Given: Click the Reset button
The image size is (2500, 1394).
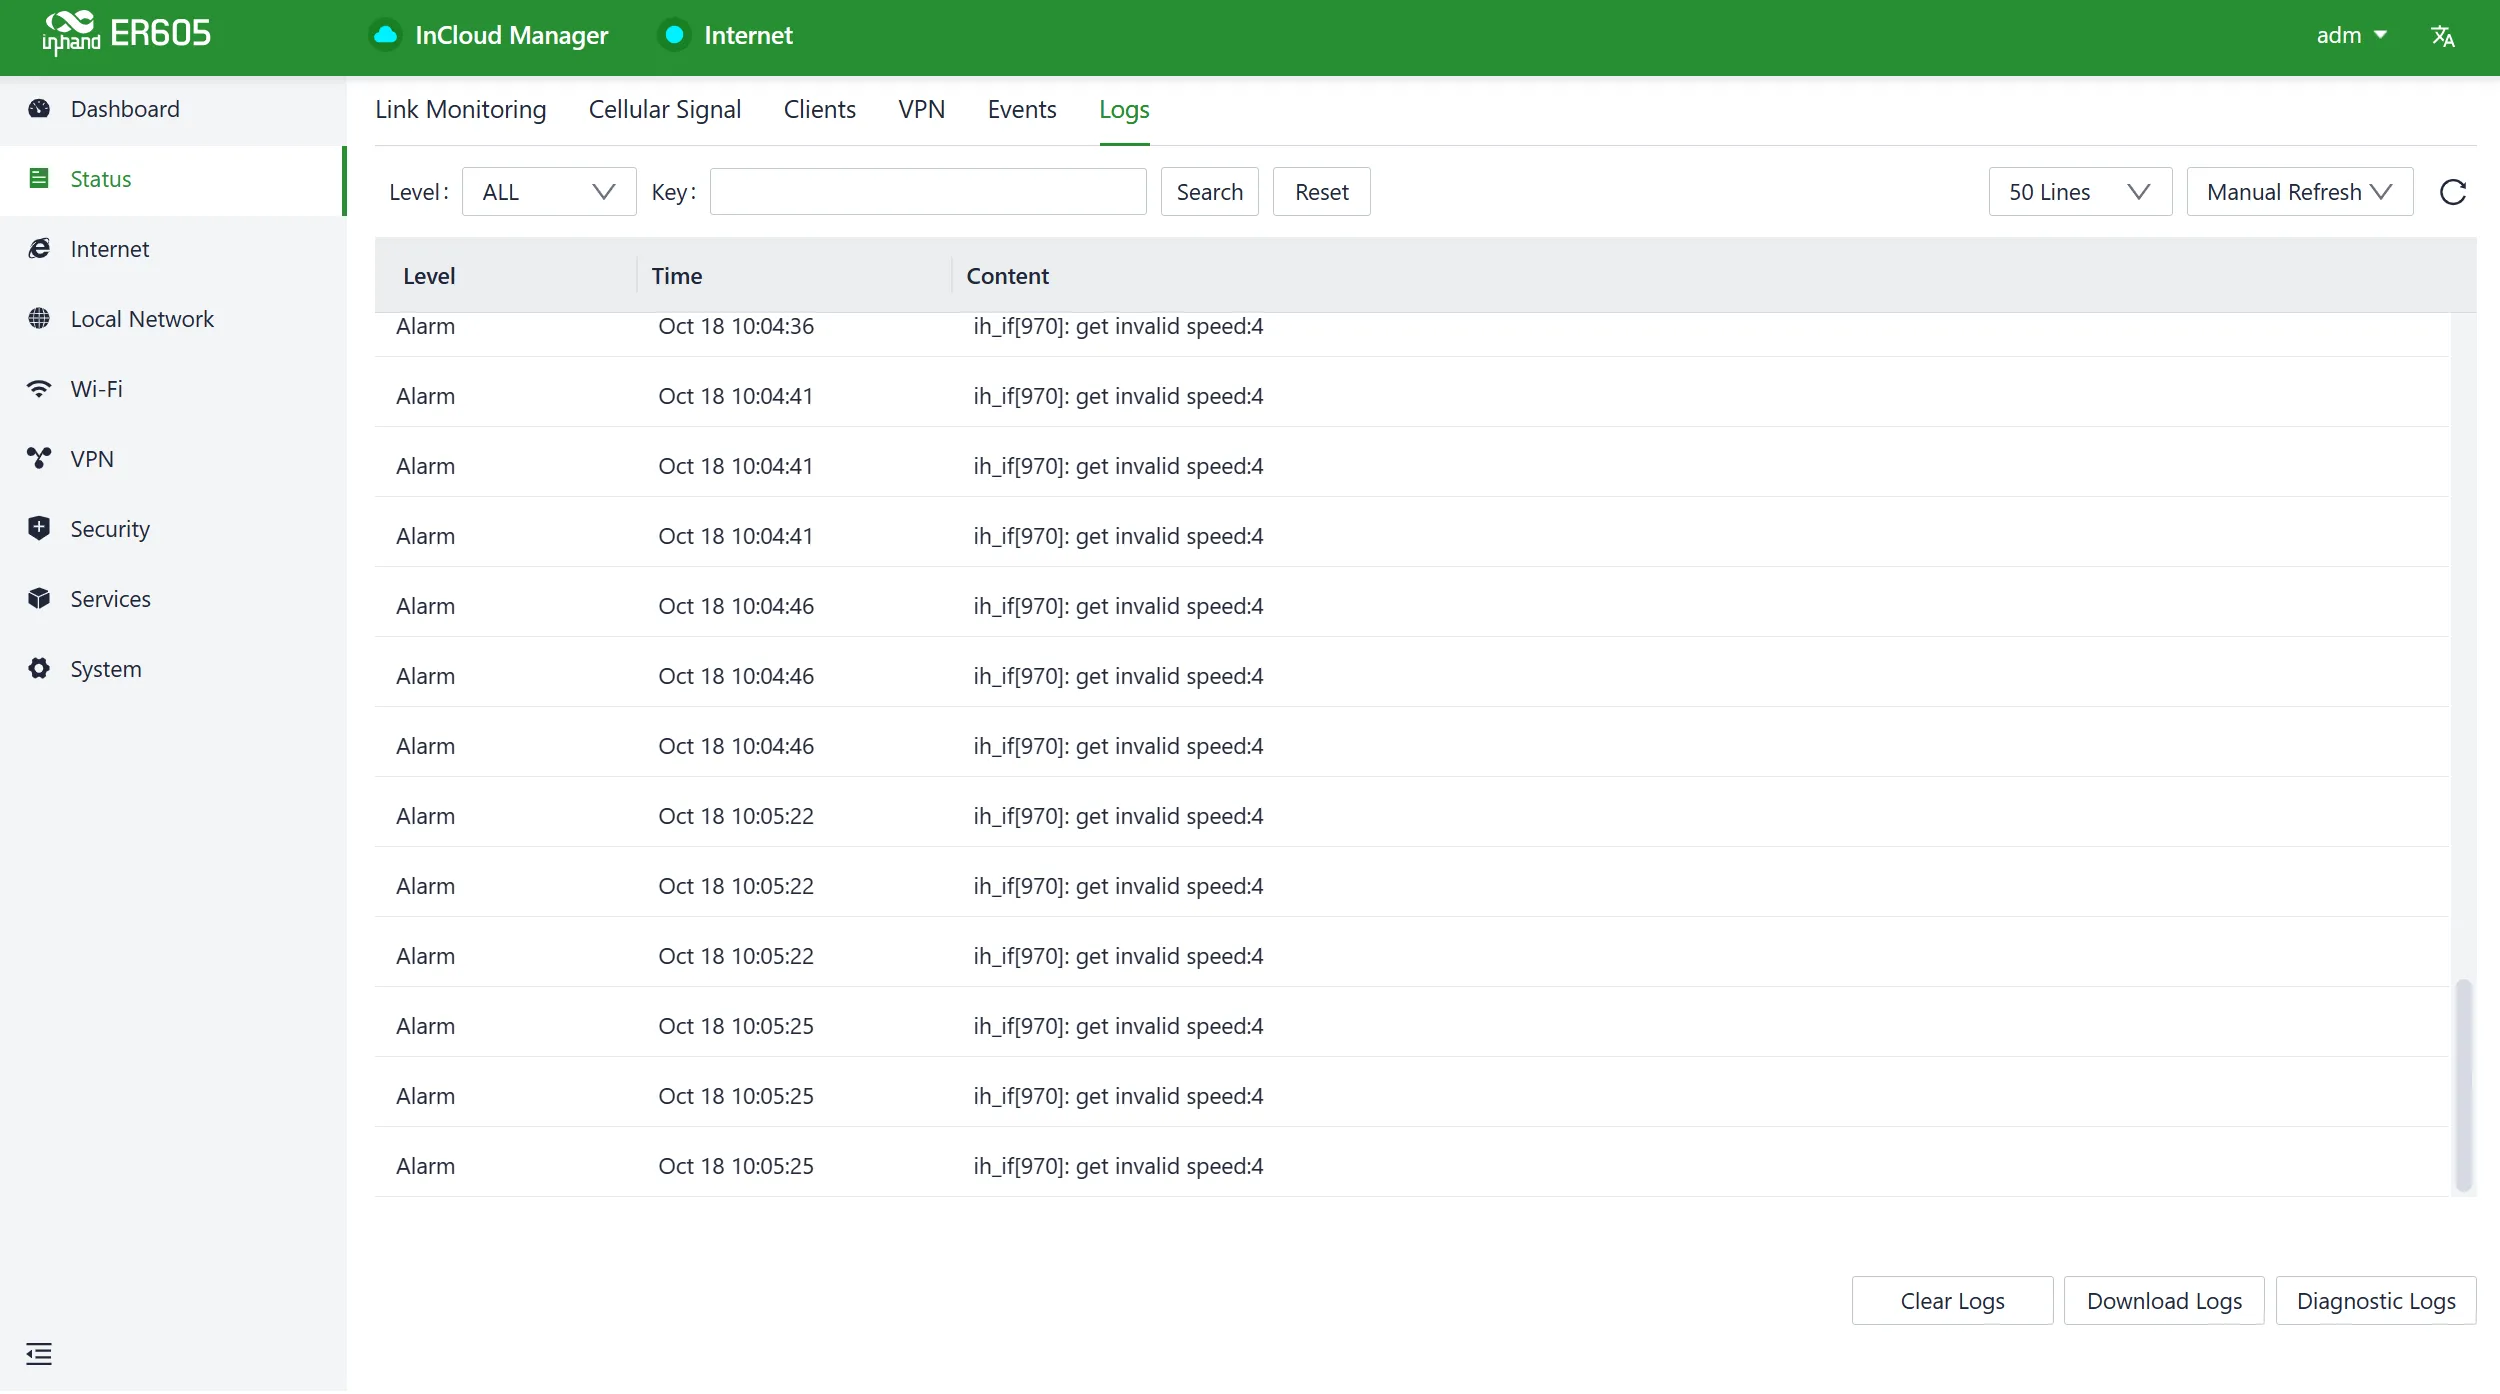Looking at the screenshot, I should pos(1322,192).
